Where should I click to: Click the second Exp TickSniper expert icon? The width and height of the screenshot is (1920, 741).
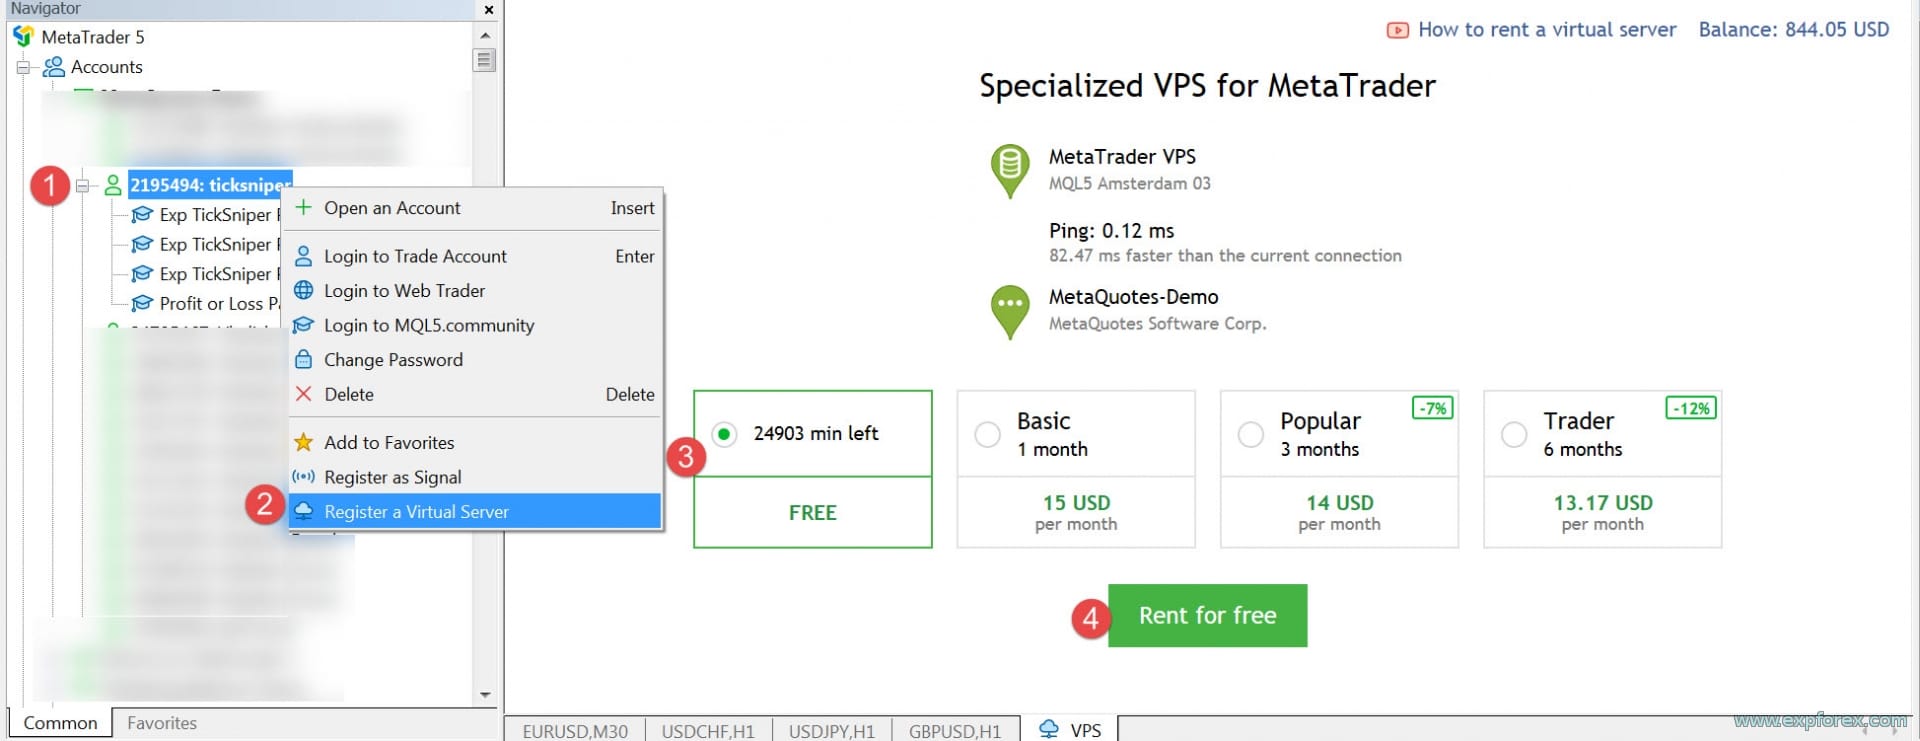(143, 245)
